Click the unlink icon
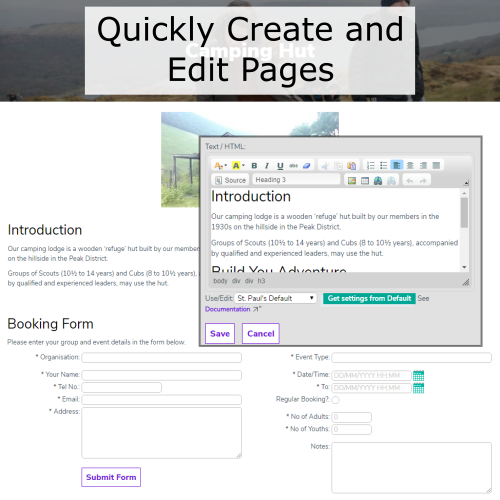The image size is (500, 500). (391, 181)
